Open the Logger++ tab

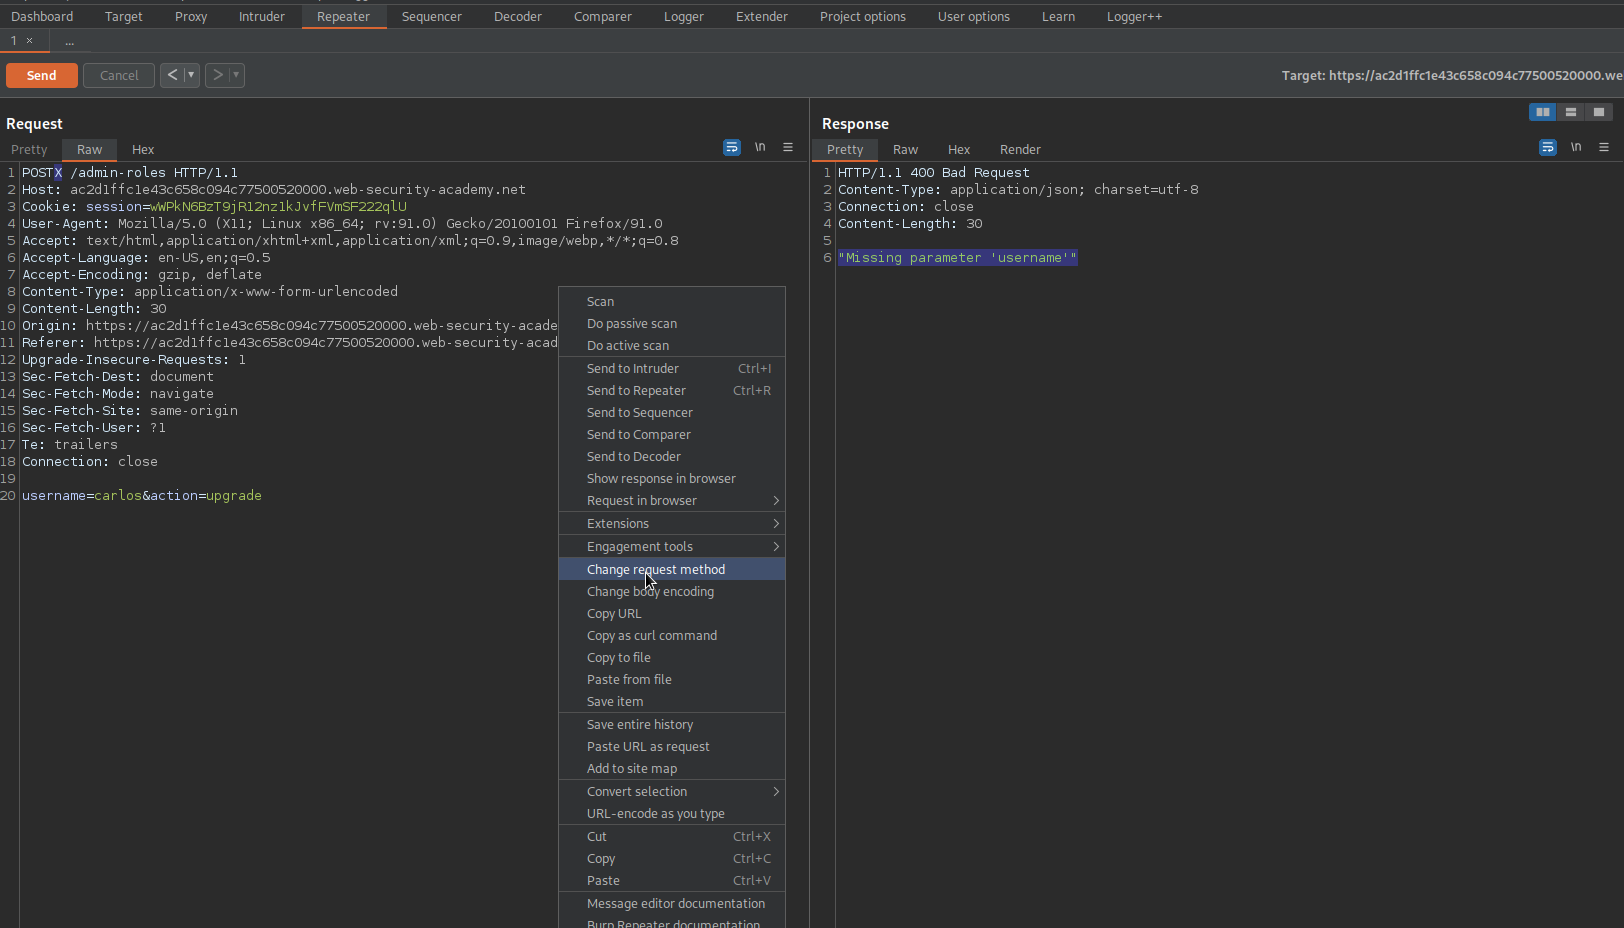[1135, 16]
